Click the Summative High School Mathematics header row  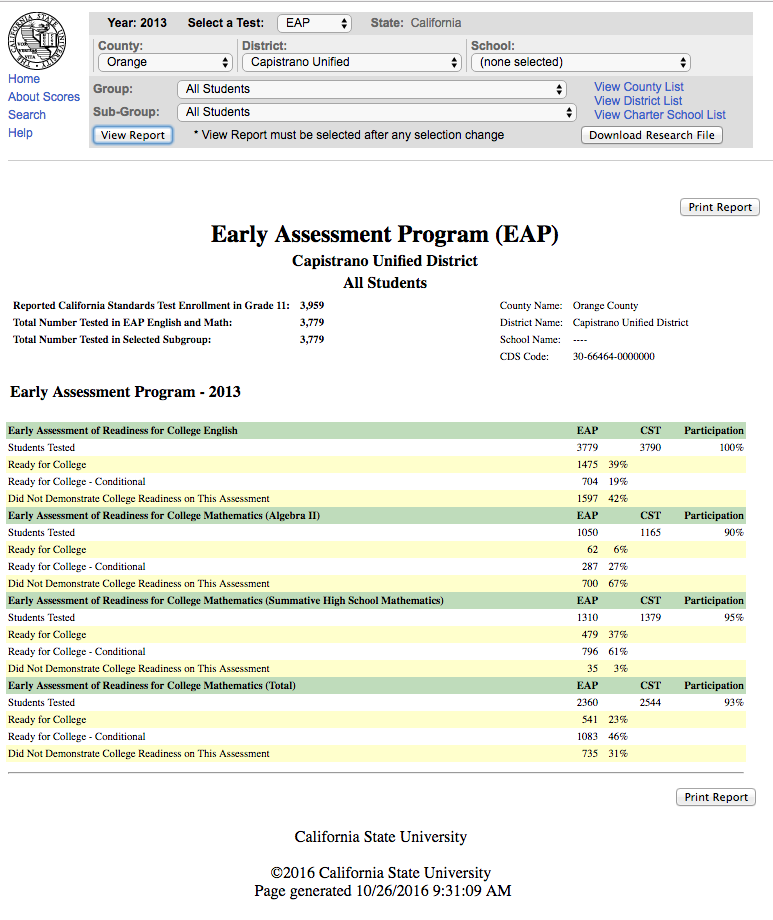(376, 601)
